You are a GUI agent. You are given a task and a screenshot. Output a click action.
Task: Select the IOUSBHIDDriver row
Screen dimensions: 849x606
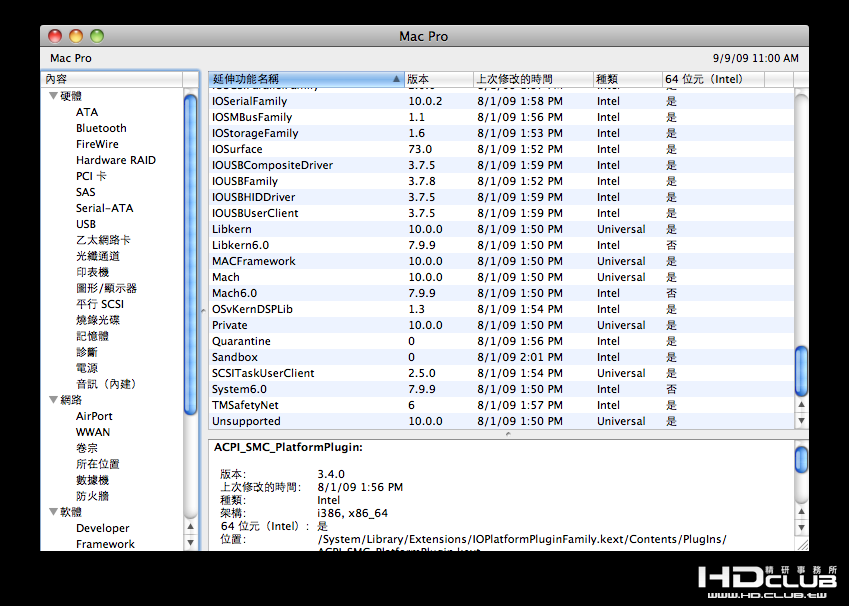501,197
